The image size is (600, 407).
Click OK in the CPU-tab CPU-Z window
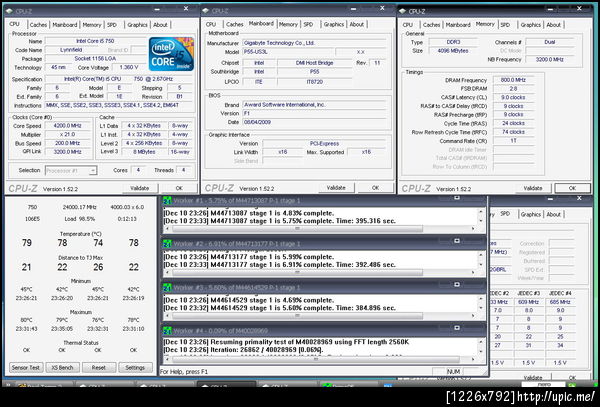tap(179, 188)
